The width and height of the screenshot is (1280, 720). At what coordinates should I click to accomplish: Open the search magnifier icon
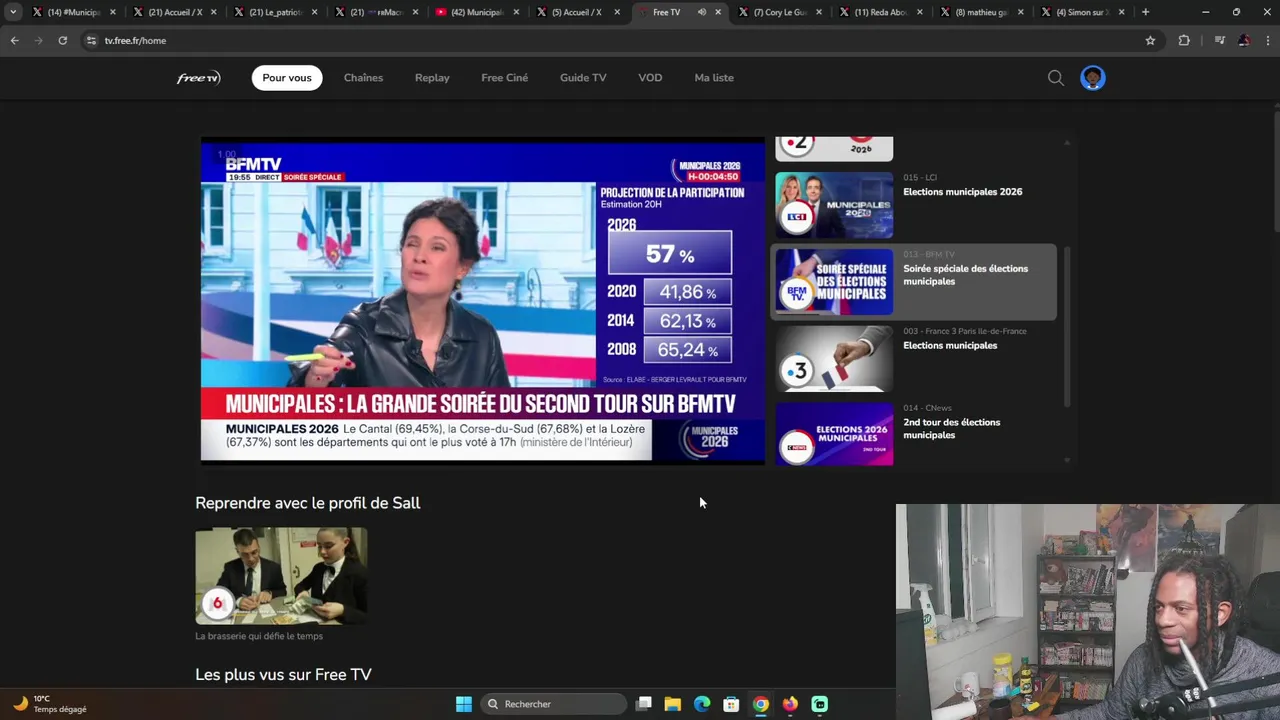(x=1056, y=78)
